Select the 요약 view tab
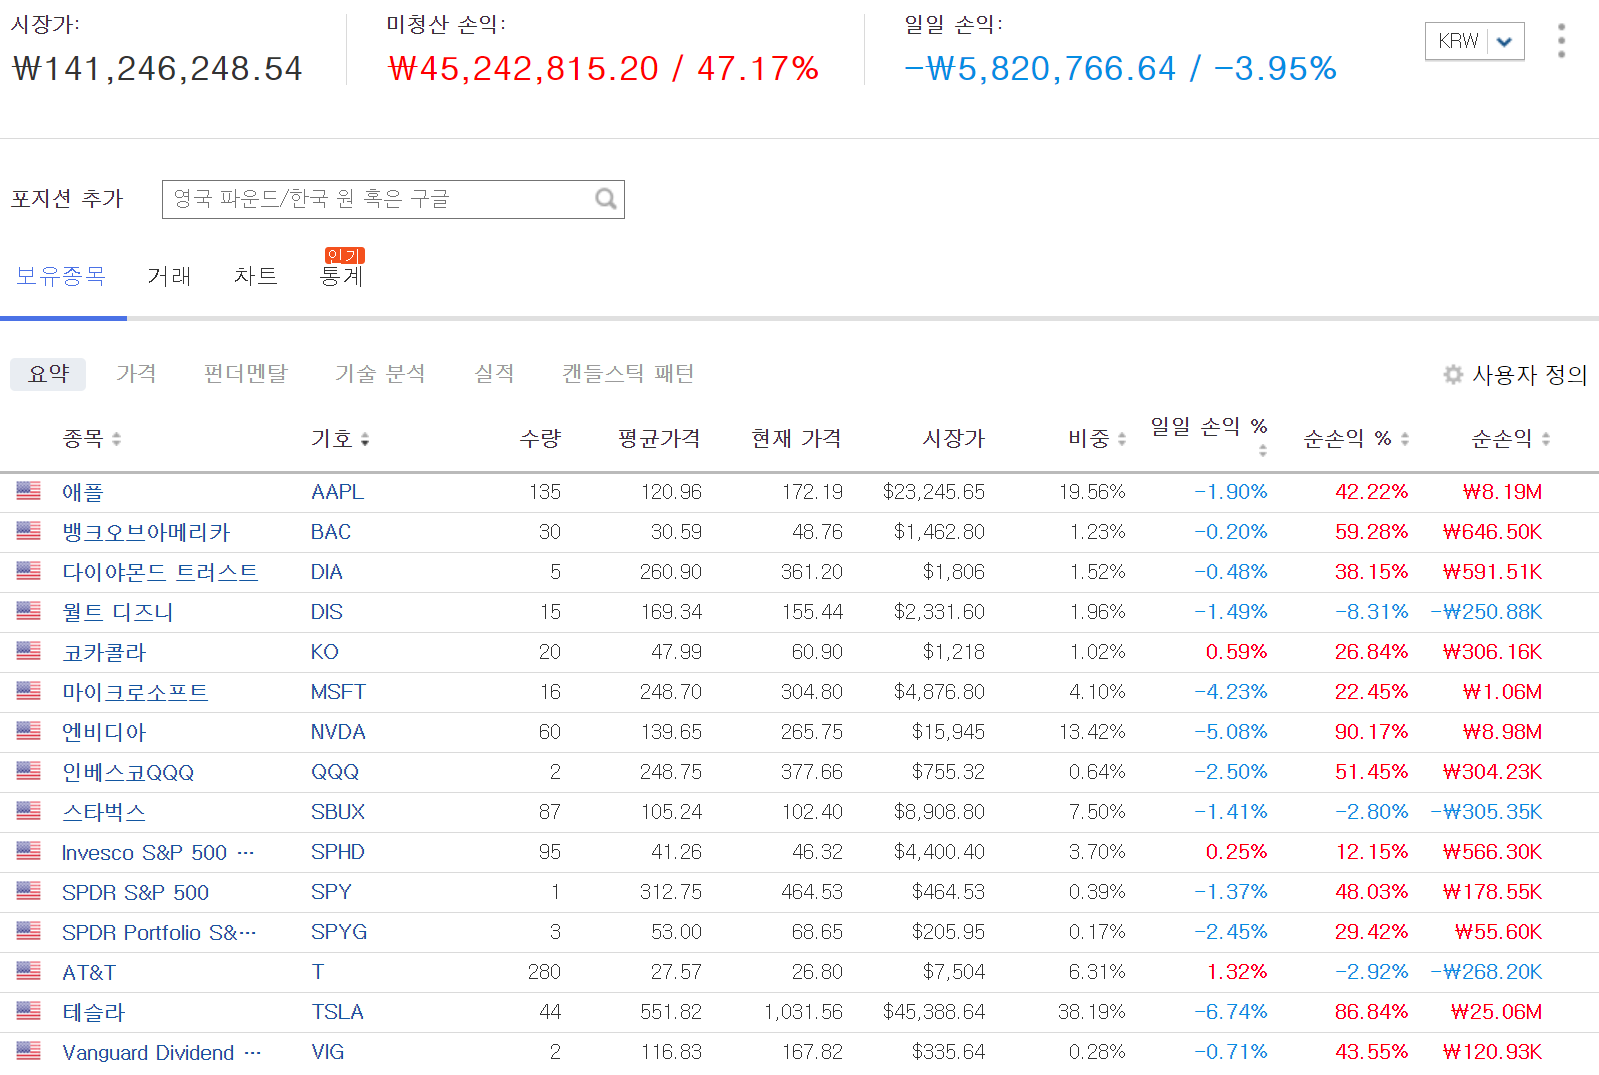 pyautogui.click(x=48, y=374)
